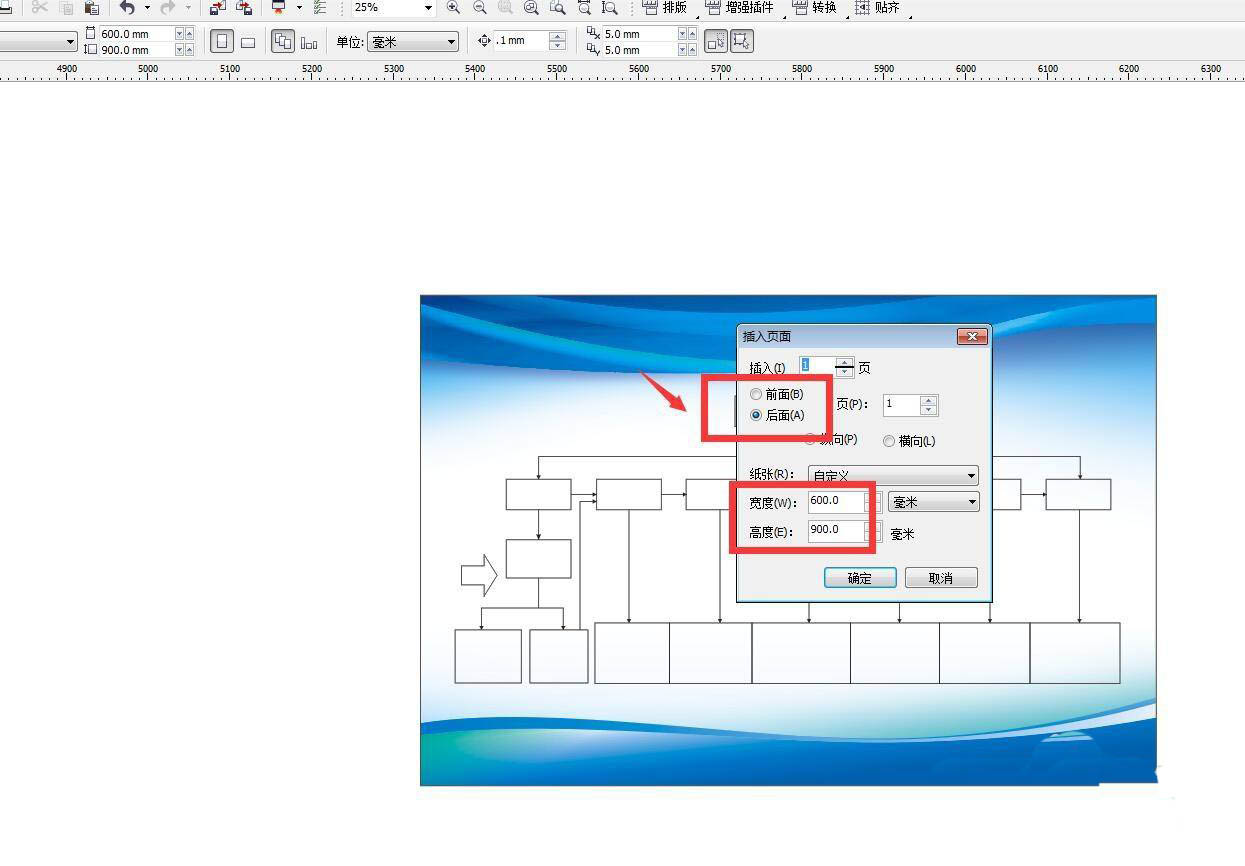
Task: Click the 取消 button
Action: tap(940, 578)
